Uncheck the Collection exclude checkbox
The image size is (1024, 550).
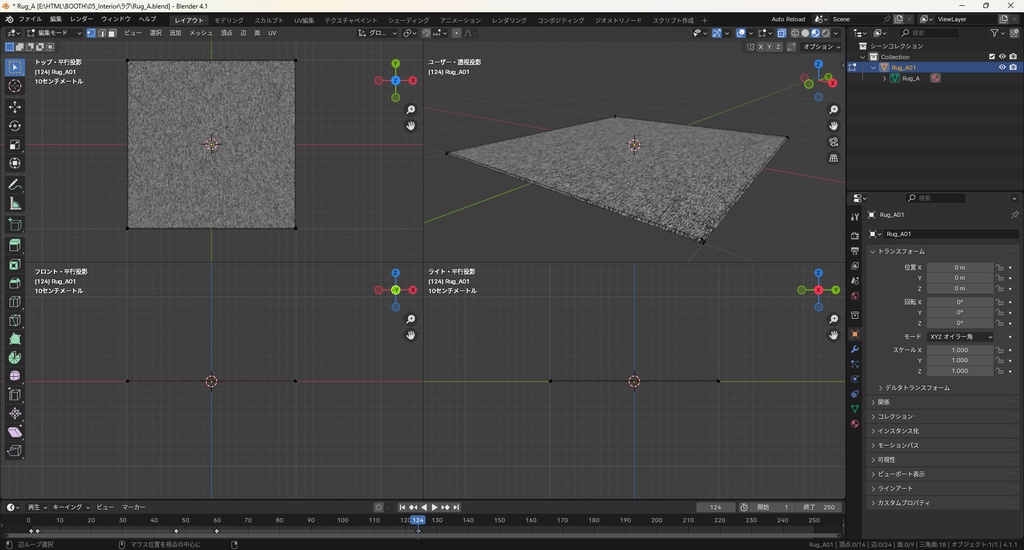coord(992,57)
